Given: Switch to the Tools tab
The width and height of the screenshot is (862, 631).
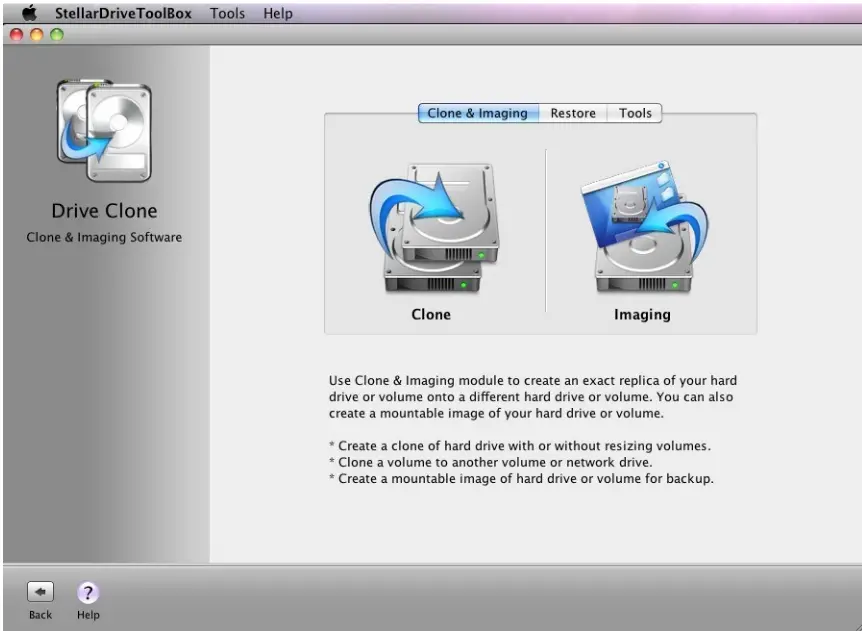Looking at the screenshot, I should pyautogui.click(x=634, y=113).
